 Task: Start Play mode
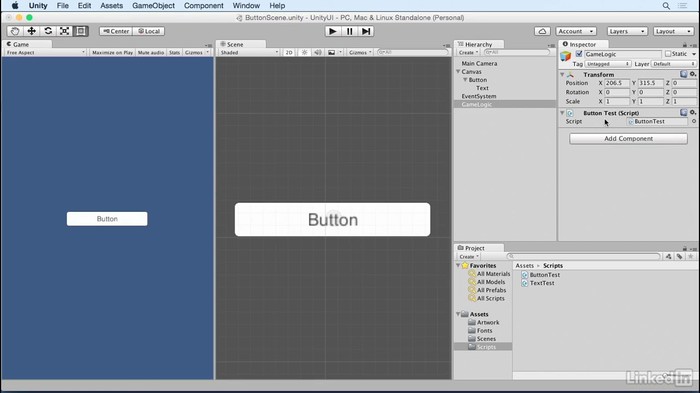point(333,31)
